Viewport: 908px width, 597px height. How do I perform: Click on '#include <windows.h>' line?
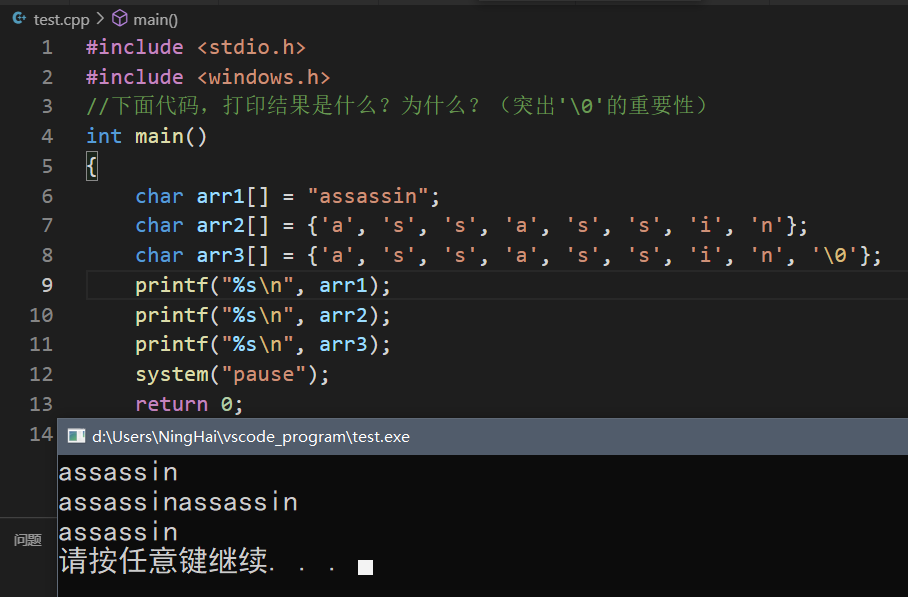point(208,77)
